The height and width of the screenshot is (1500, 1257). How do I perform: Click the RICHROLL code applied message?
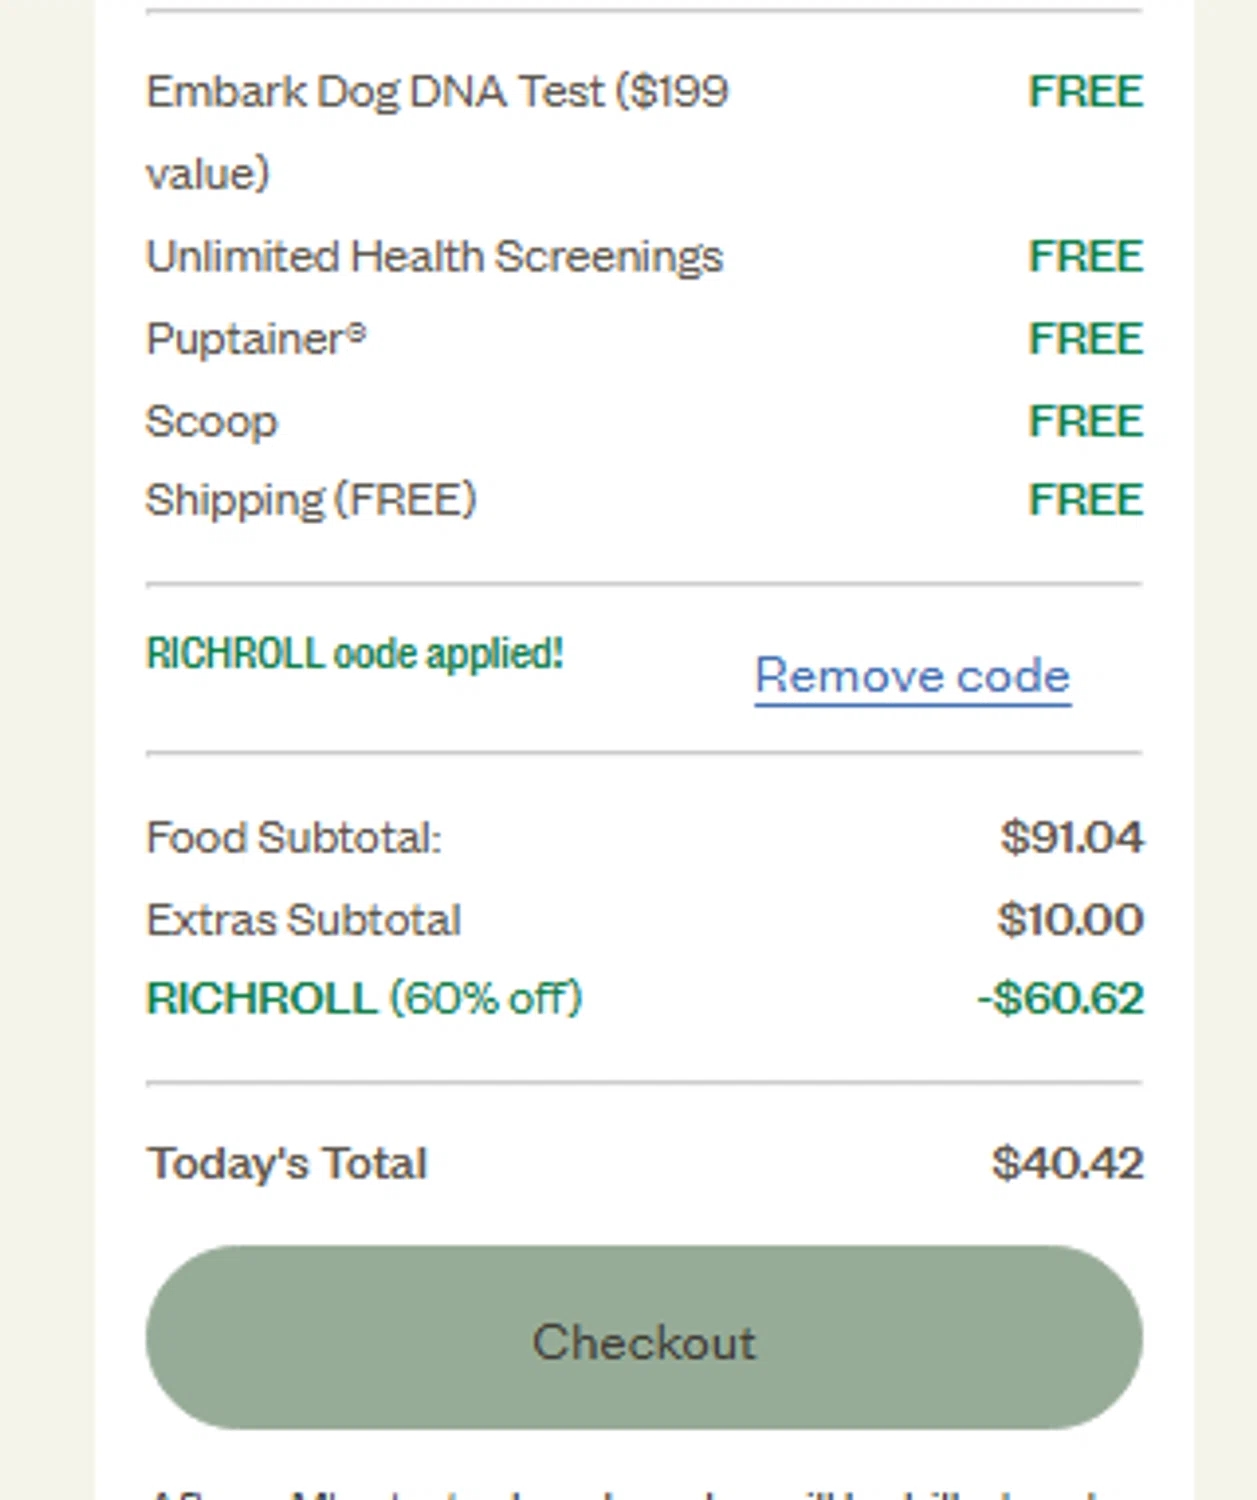coord(355,654)
